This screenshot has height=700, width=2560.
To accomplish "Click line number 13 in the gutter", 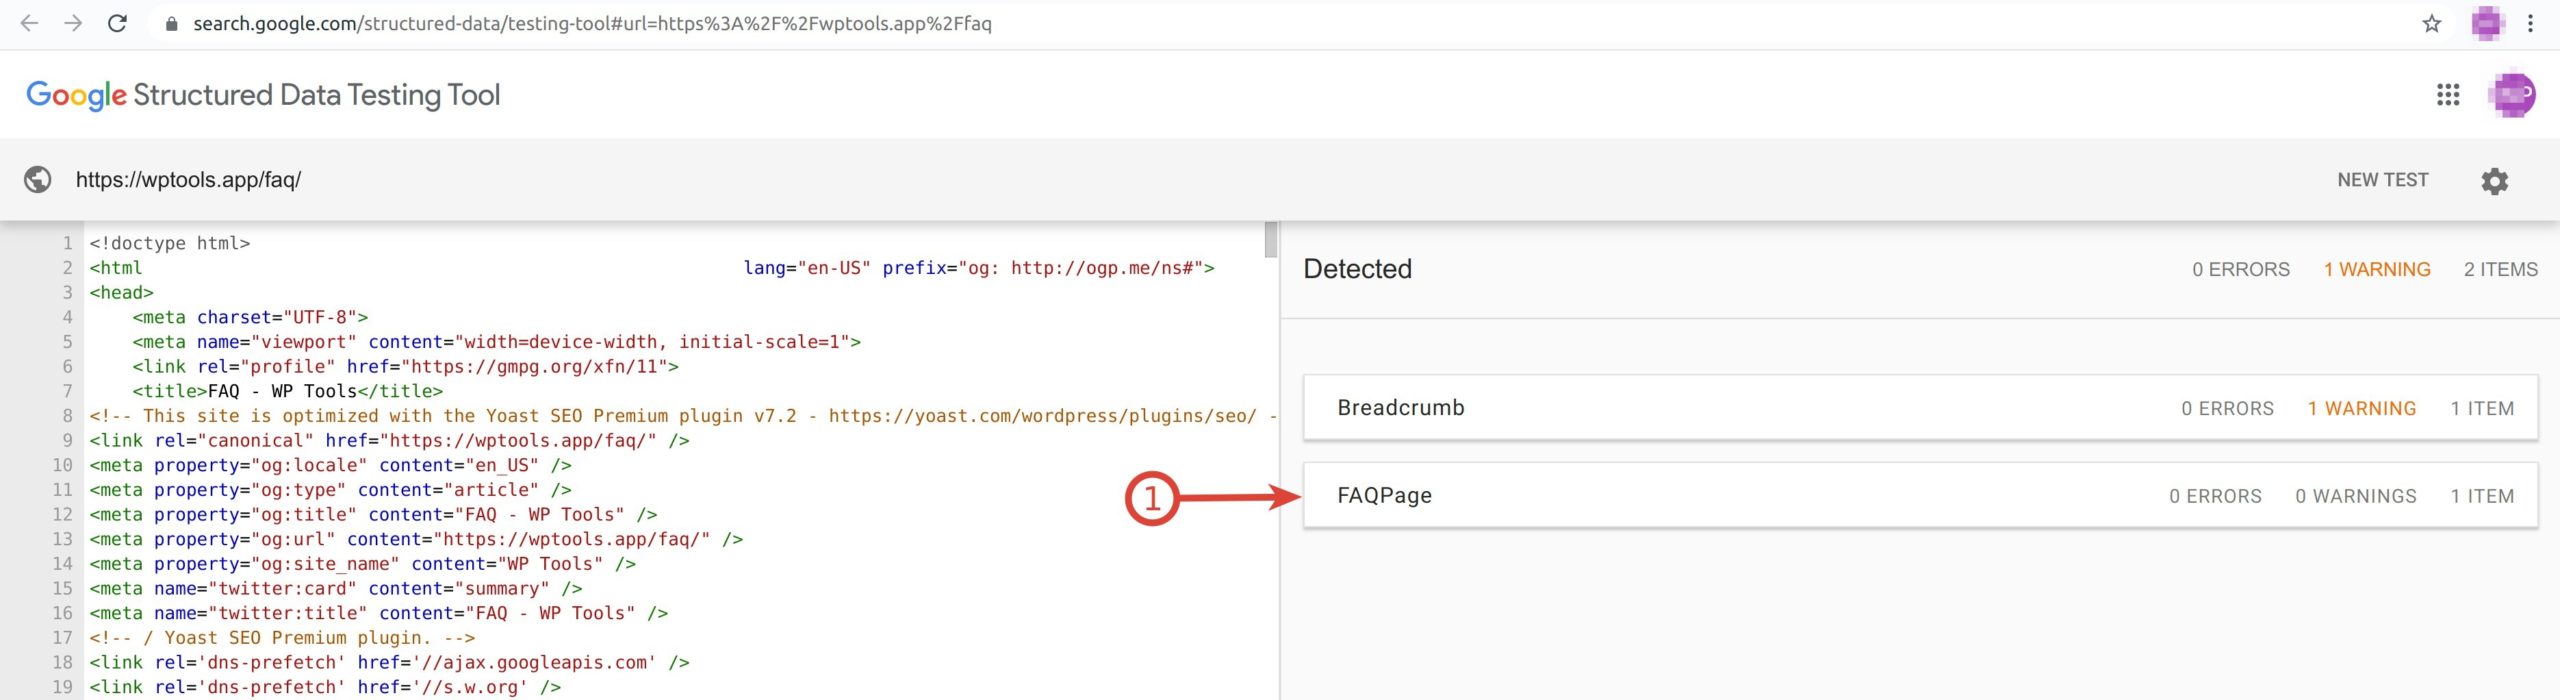I will click(x=62, y=539).
